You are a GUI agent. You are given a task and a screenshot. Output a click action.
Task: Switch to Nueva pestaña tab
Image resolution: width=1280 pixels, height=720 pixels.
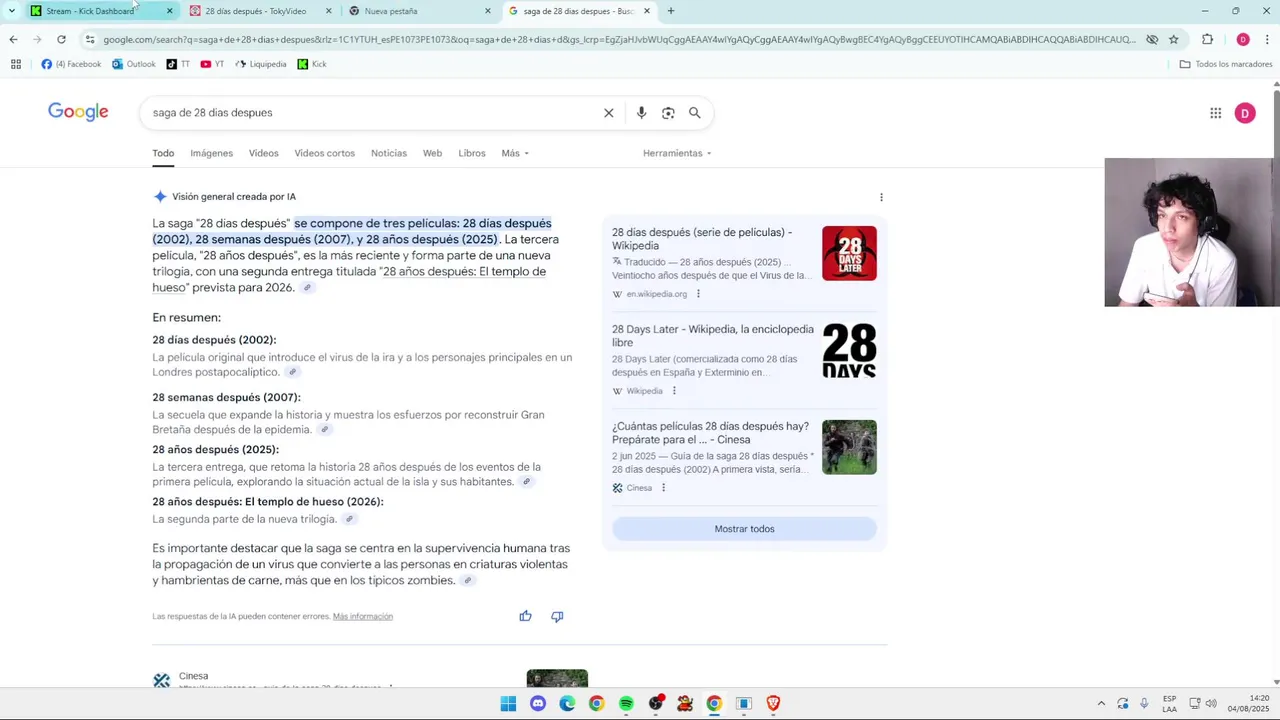pos(421,11)
